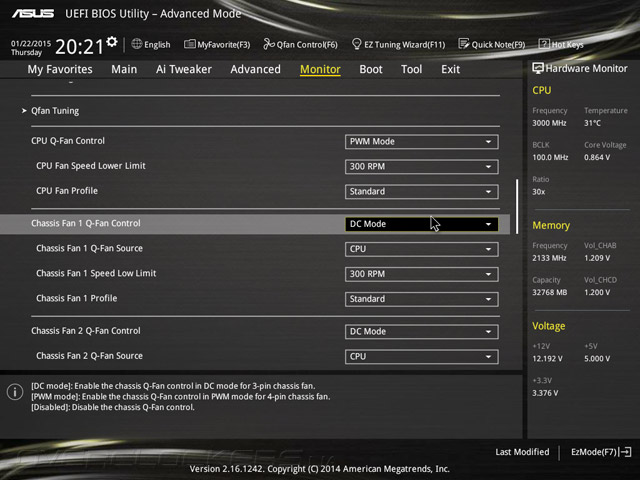640x480 pixels.
Task: Click the 12.192 V reading
Action: [x=547, y=358]
